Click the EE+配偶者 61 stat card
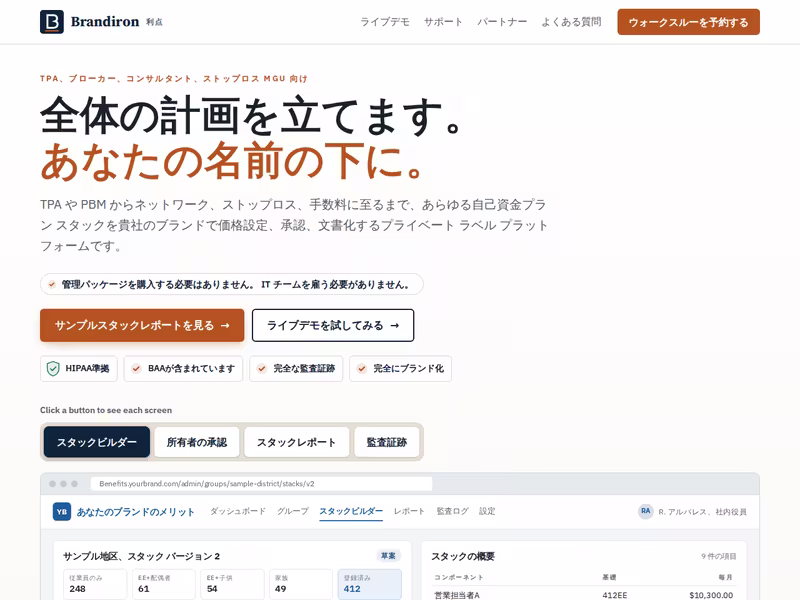The height and width of the screenshot is (600, 800). coord(163,584)
